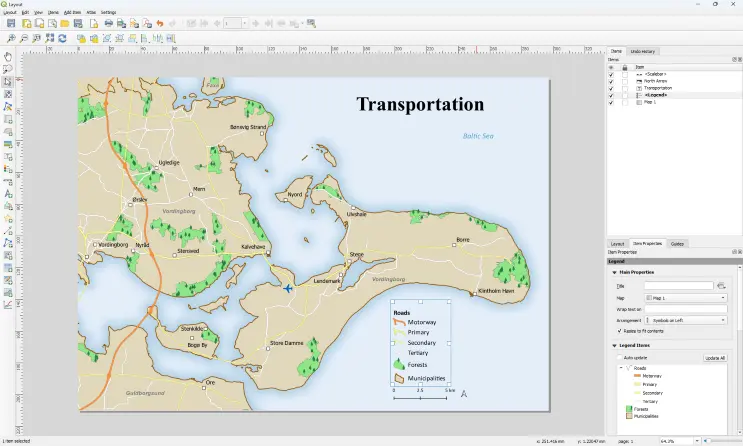Click the Refresh View icon
743x446 pixels.
tap(62, 38)
